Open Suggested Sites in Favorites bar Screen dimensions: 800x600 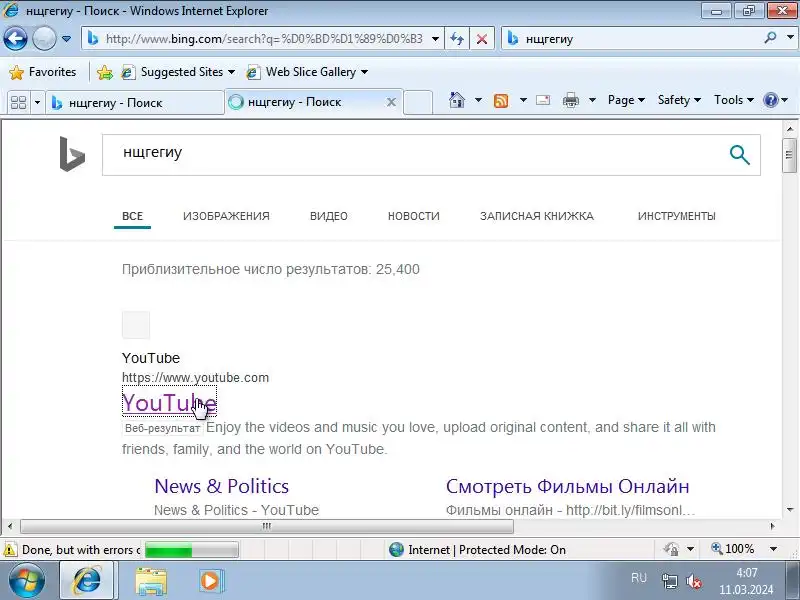178,72
